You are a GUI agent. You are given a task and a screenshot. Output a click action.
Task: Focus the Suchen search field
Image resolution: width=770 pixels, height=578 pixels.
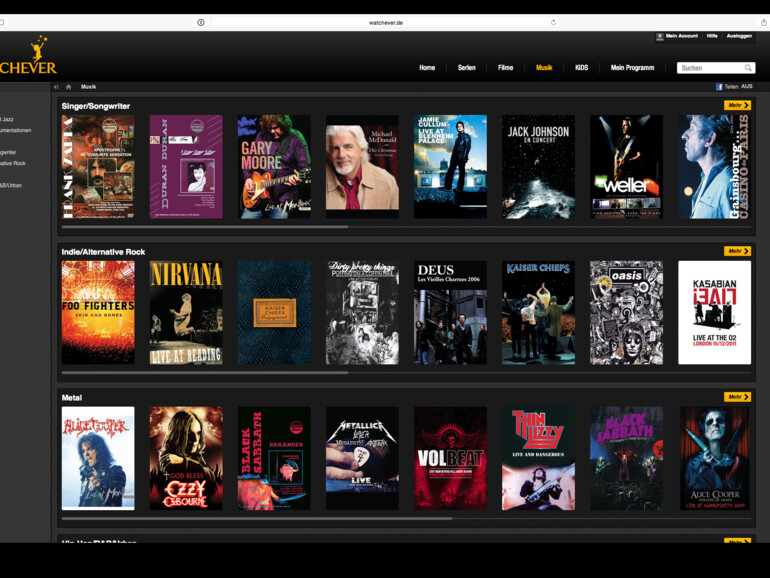tap(716, 68)
